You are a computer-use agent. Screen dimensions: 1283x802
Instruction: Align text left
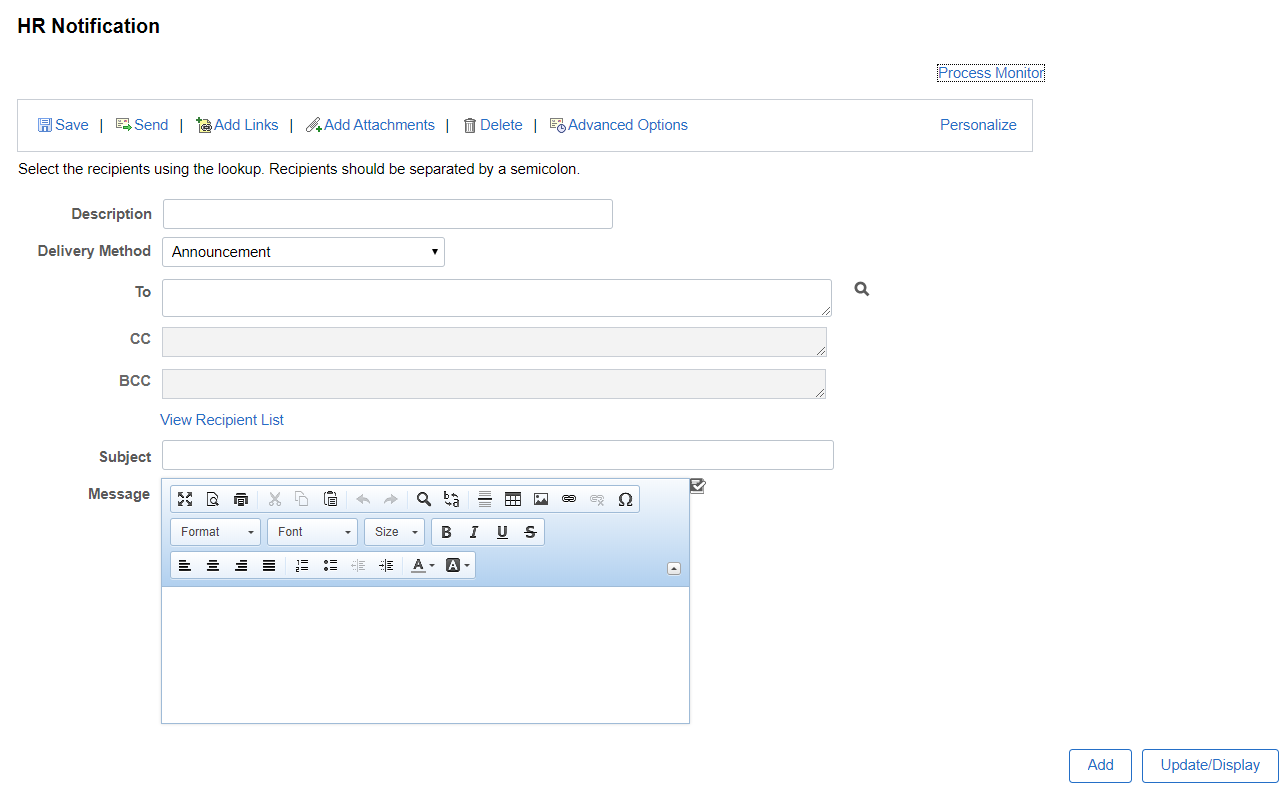185,566
